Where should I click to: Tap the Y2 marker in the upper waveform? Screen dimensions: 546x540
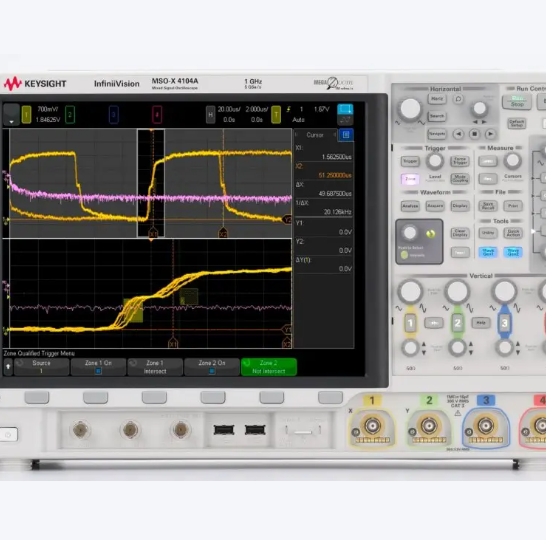click(x=287, y=220)
